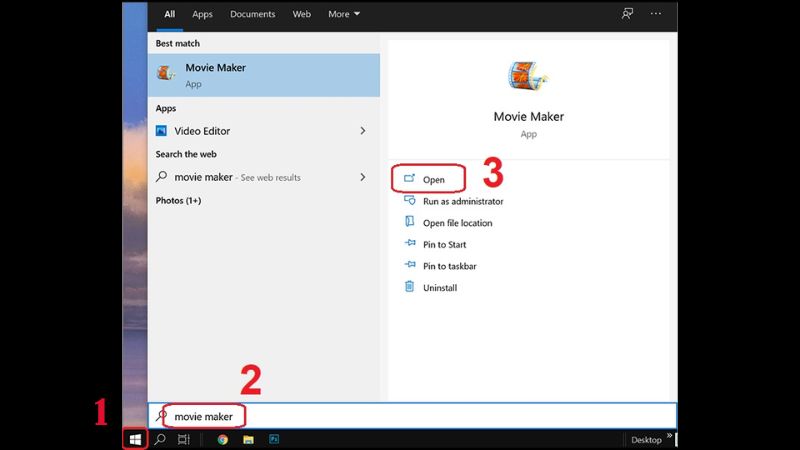Viewport: 800px width, 450px height.
Task: Click the Pin to Start pin icon
Action: [x=410, y=243]
